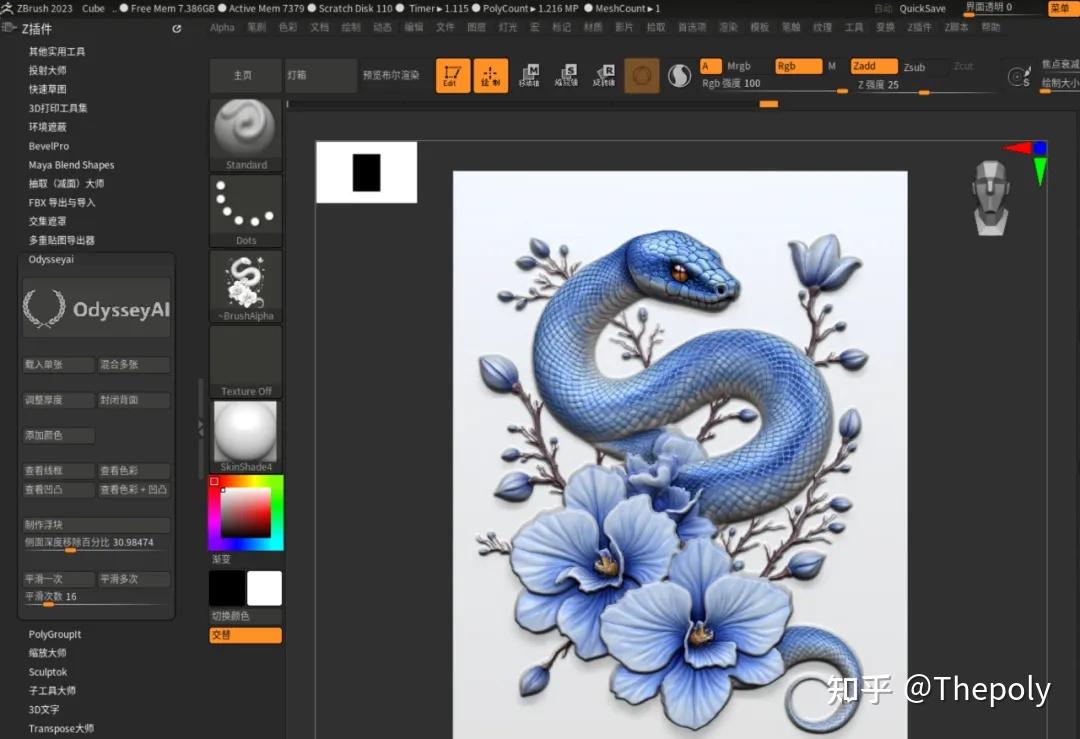Click the 混合多张 button
Image resolution: width=1080 pixels, height=739 pixels.
(134, 364)
